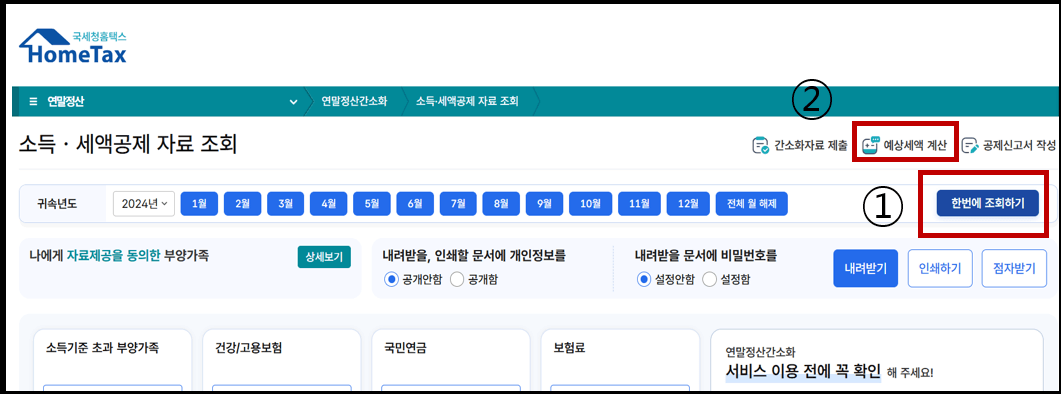Toggle the 7월 month button

pyautogui.click(x=458, y=203)
